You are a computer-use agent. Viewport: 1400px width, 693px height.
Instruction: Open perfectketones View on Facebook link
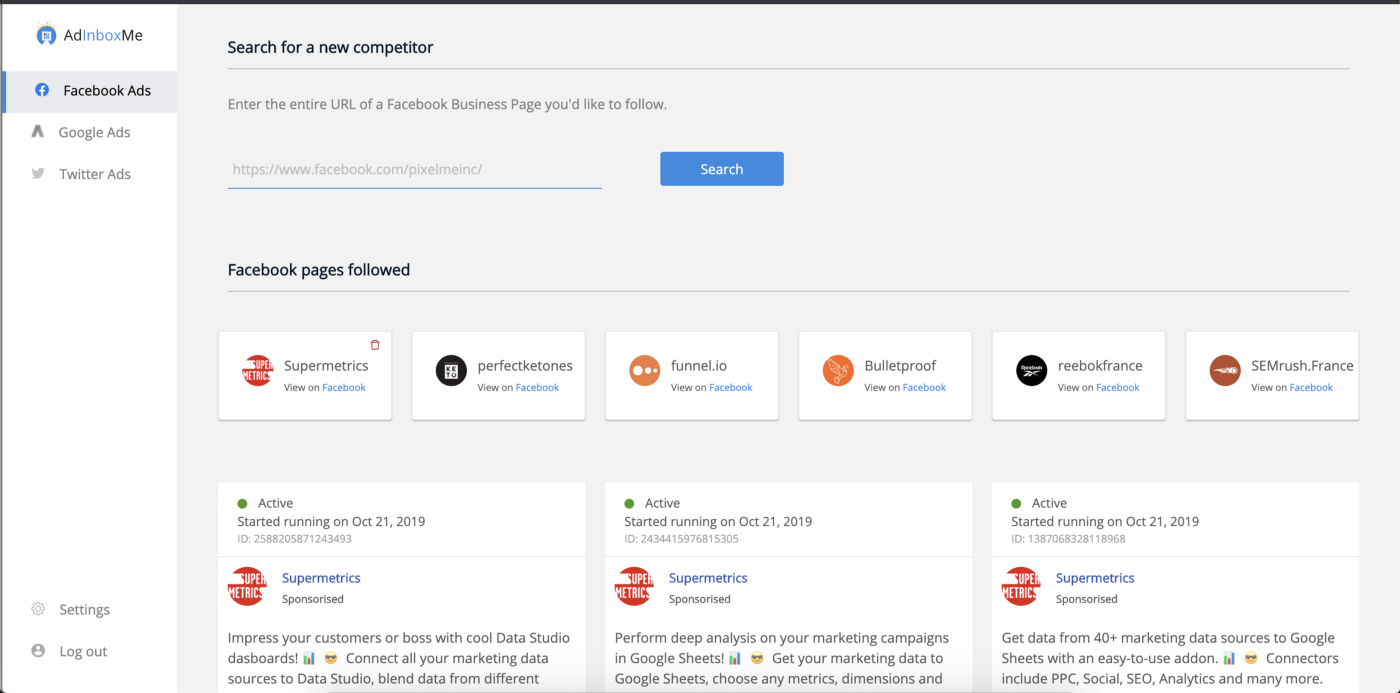tap(537, 388)
